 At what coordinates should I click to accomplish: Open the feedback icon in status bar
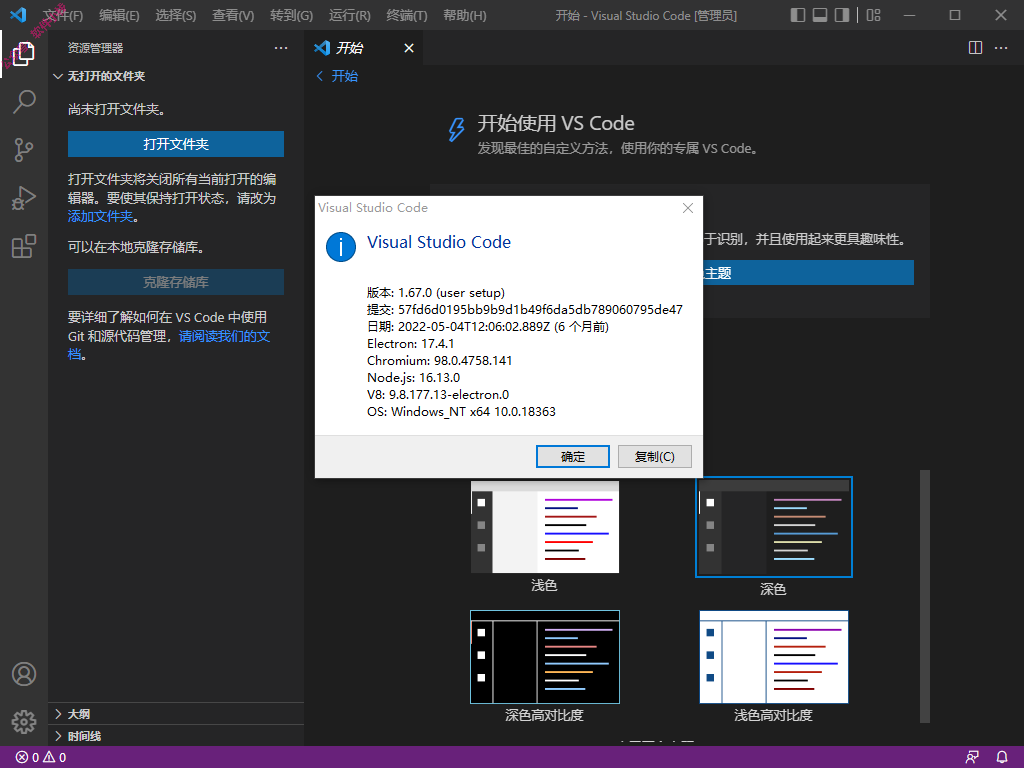972,758
